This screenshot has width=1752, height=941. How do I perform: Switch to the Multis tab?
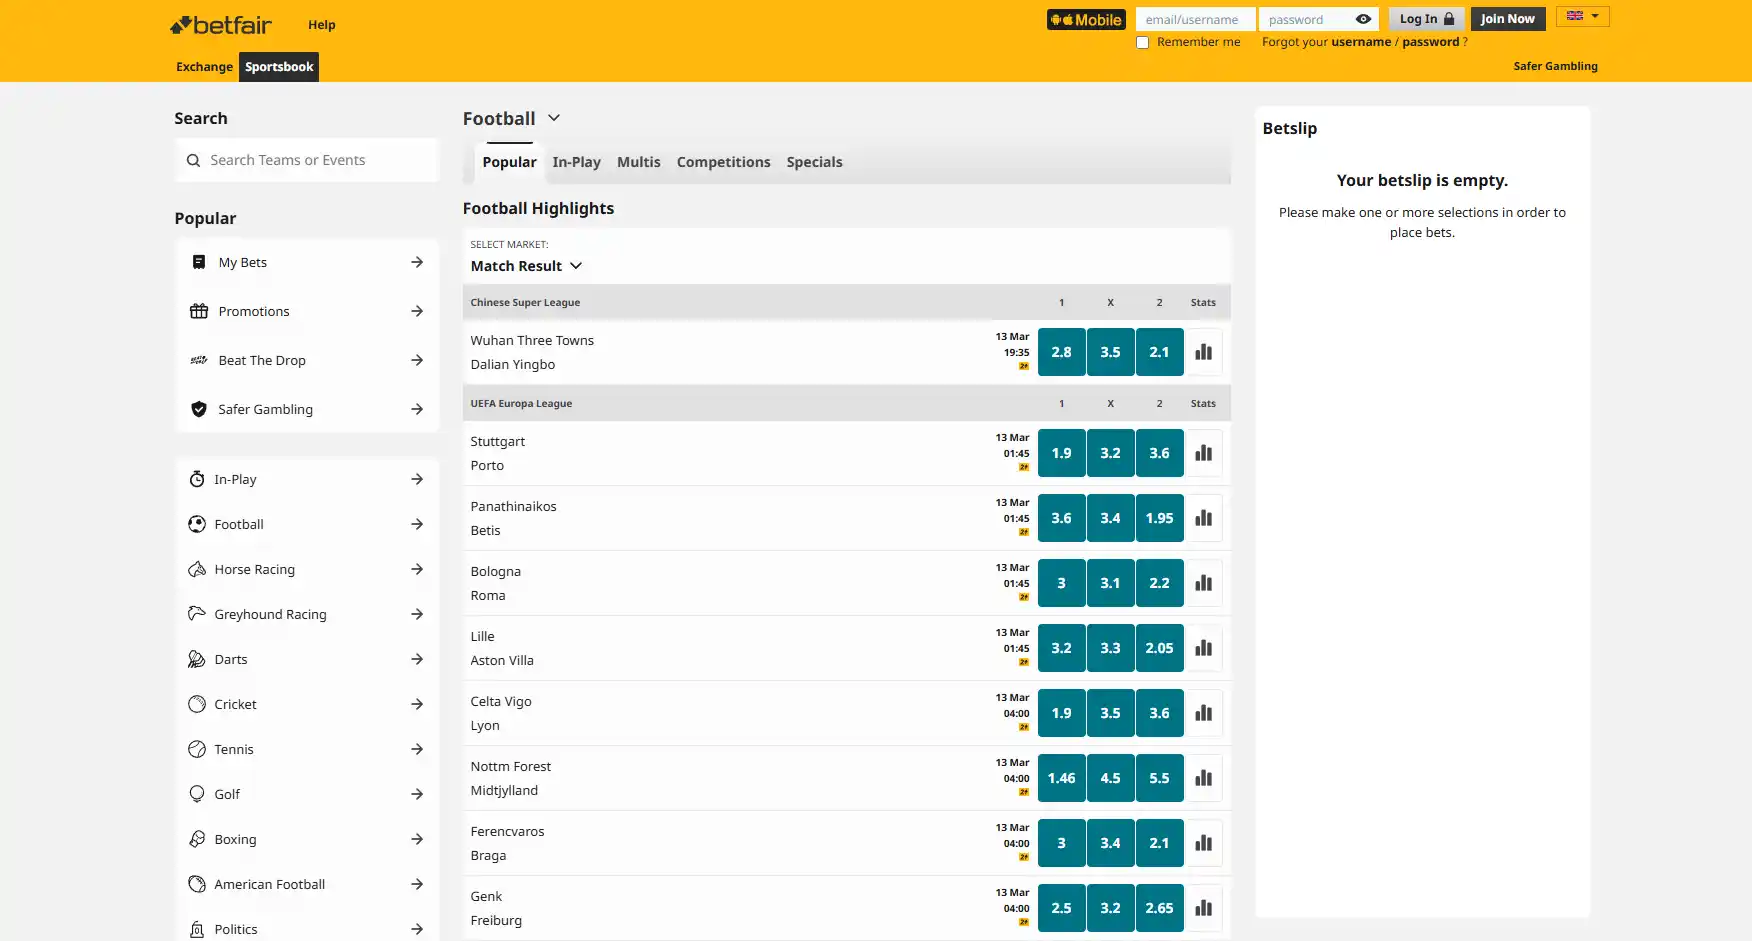[x=639, y=162]
